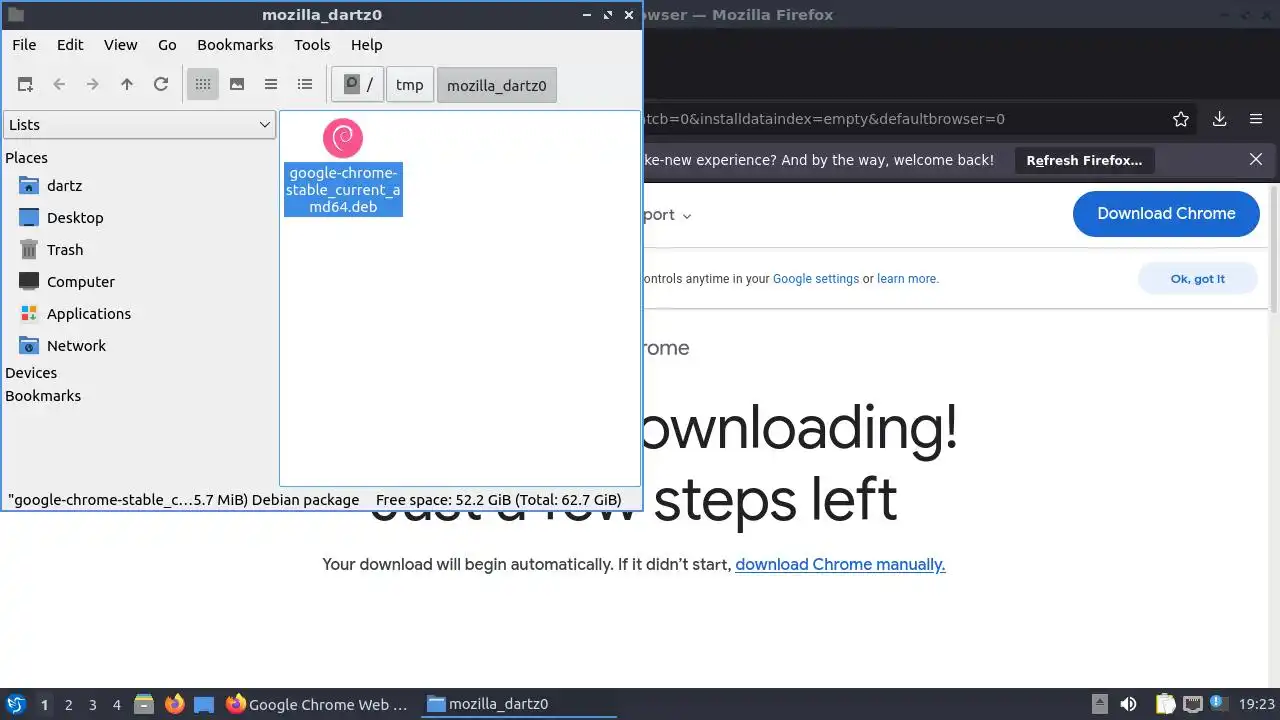Jump to root folder in path bar
Screen dimensions: 1280x720
click(x=358, y=85)
